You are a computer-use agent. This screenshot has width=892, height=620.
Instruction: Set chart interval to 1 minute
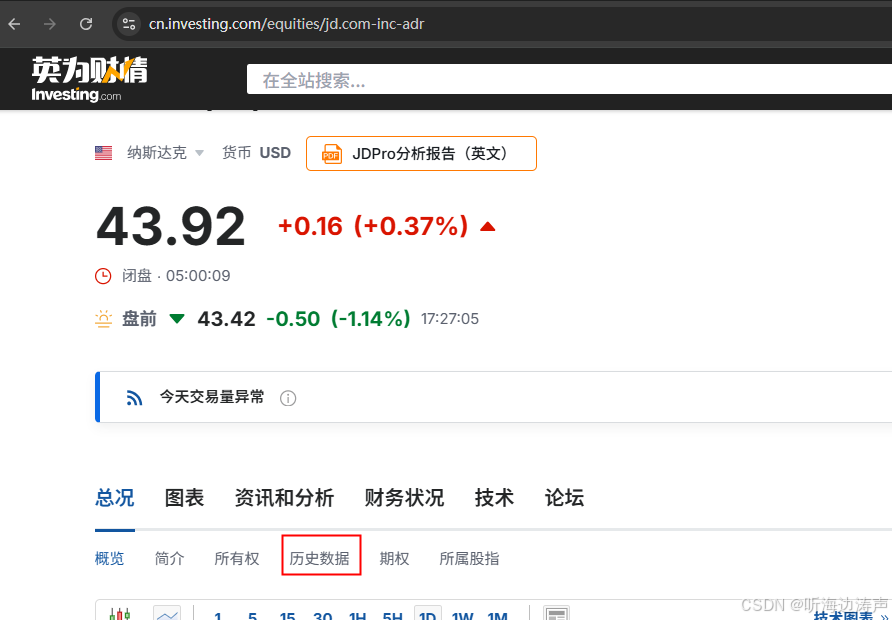click(x=218, y=616)
